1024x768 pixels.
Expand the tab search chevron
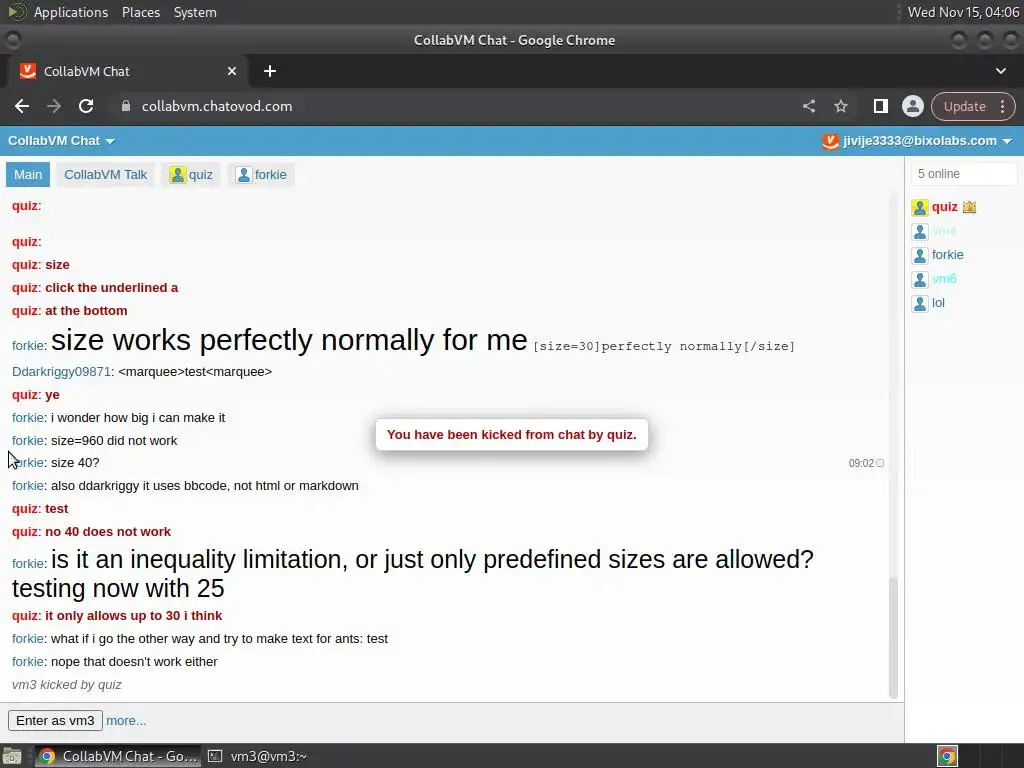click(x=1000, y=71)
